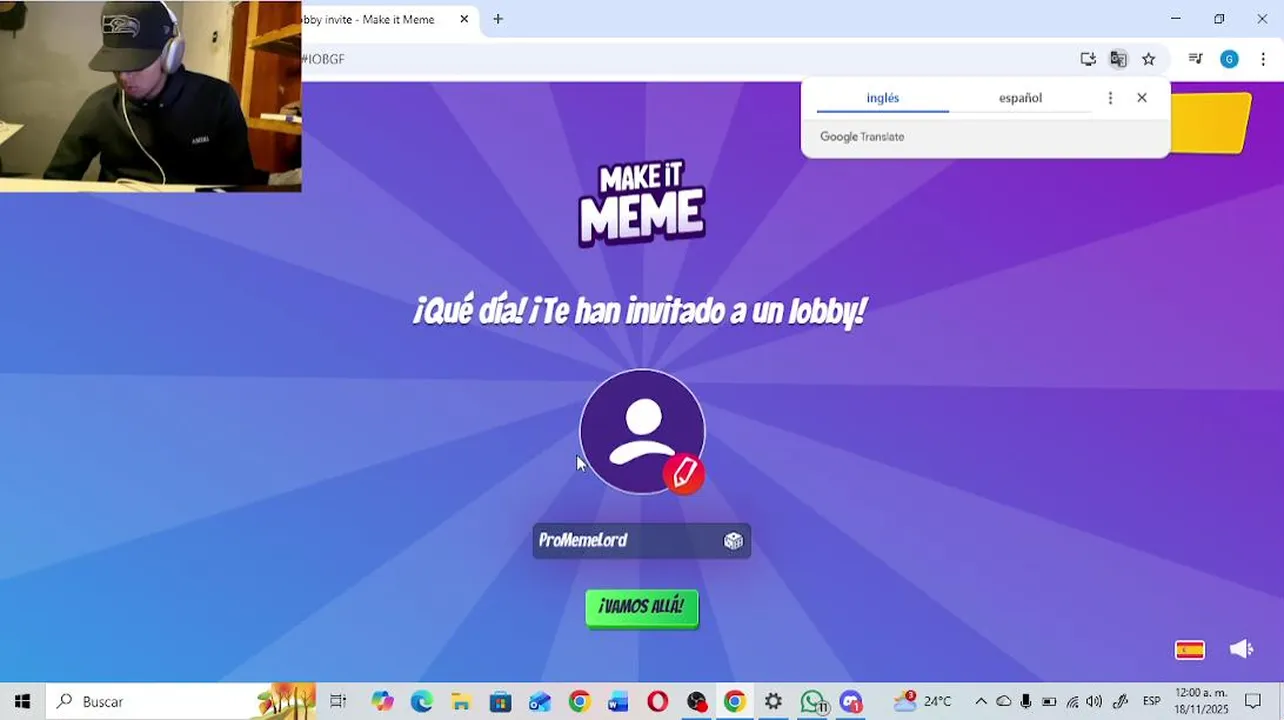Launch Opera browser from the taskbar
This screenshot has width=1284, height=720.
[657, 701]
